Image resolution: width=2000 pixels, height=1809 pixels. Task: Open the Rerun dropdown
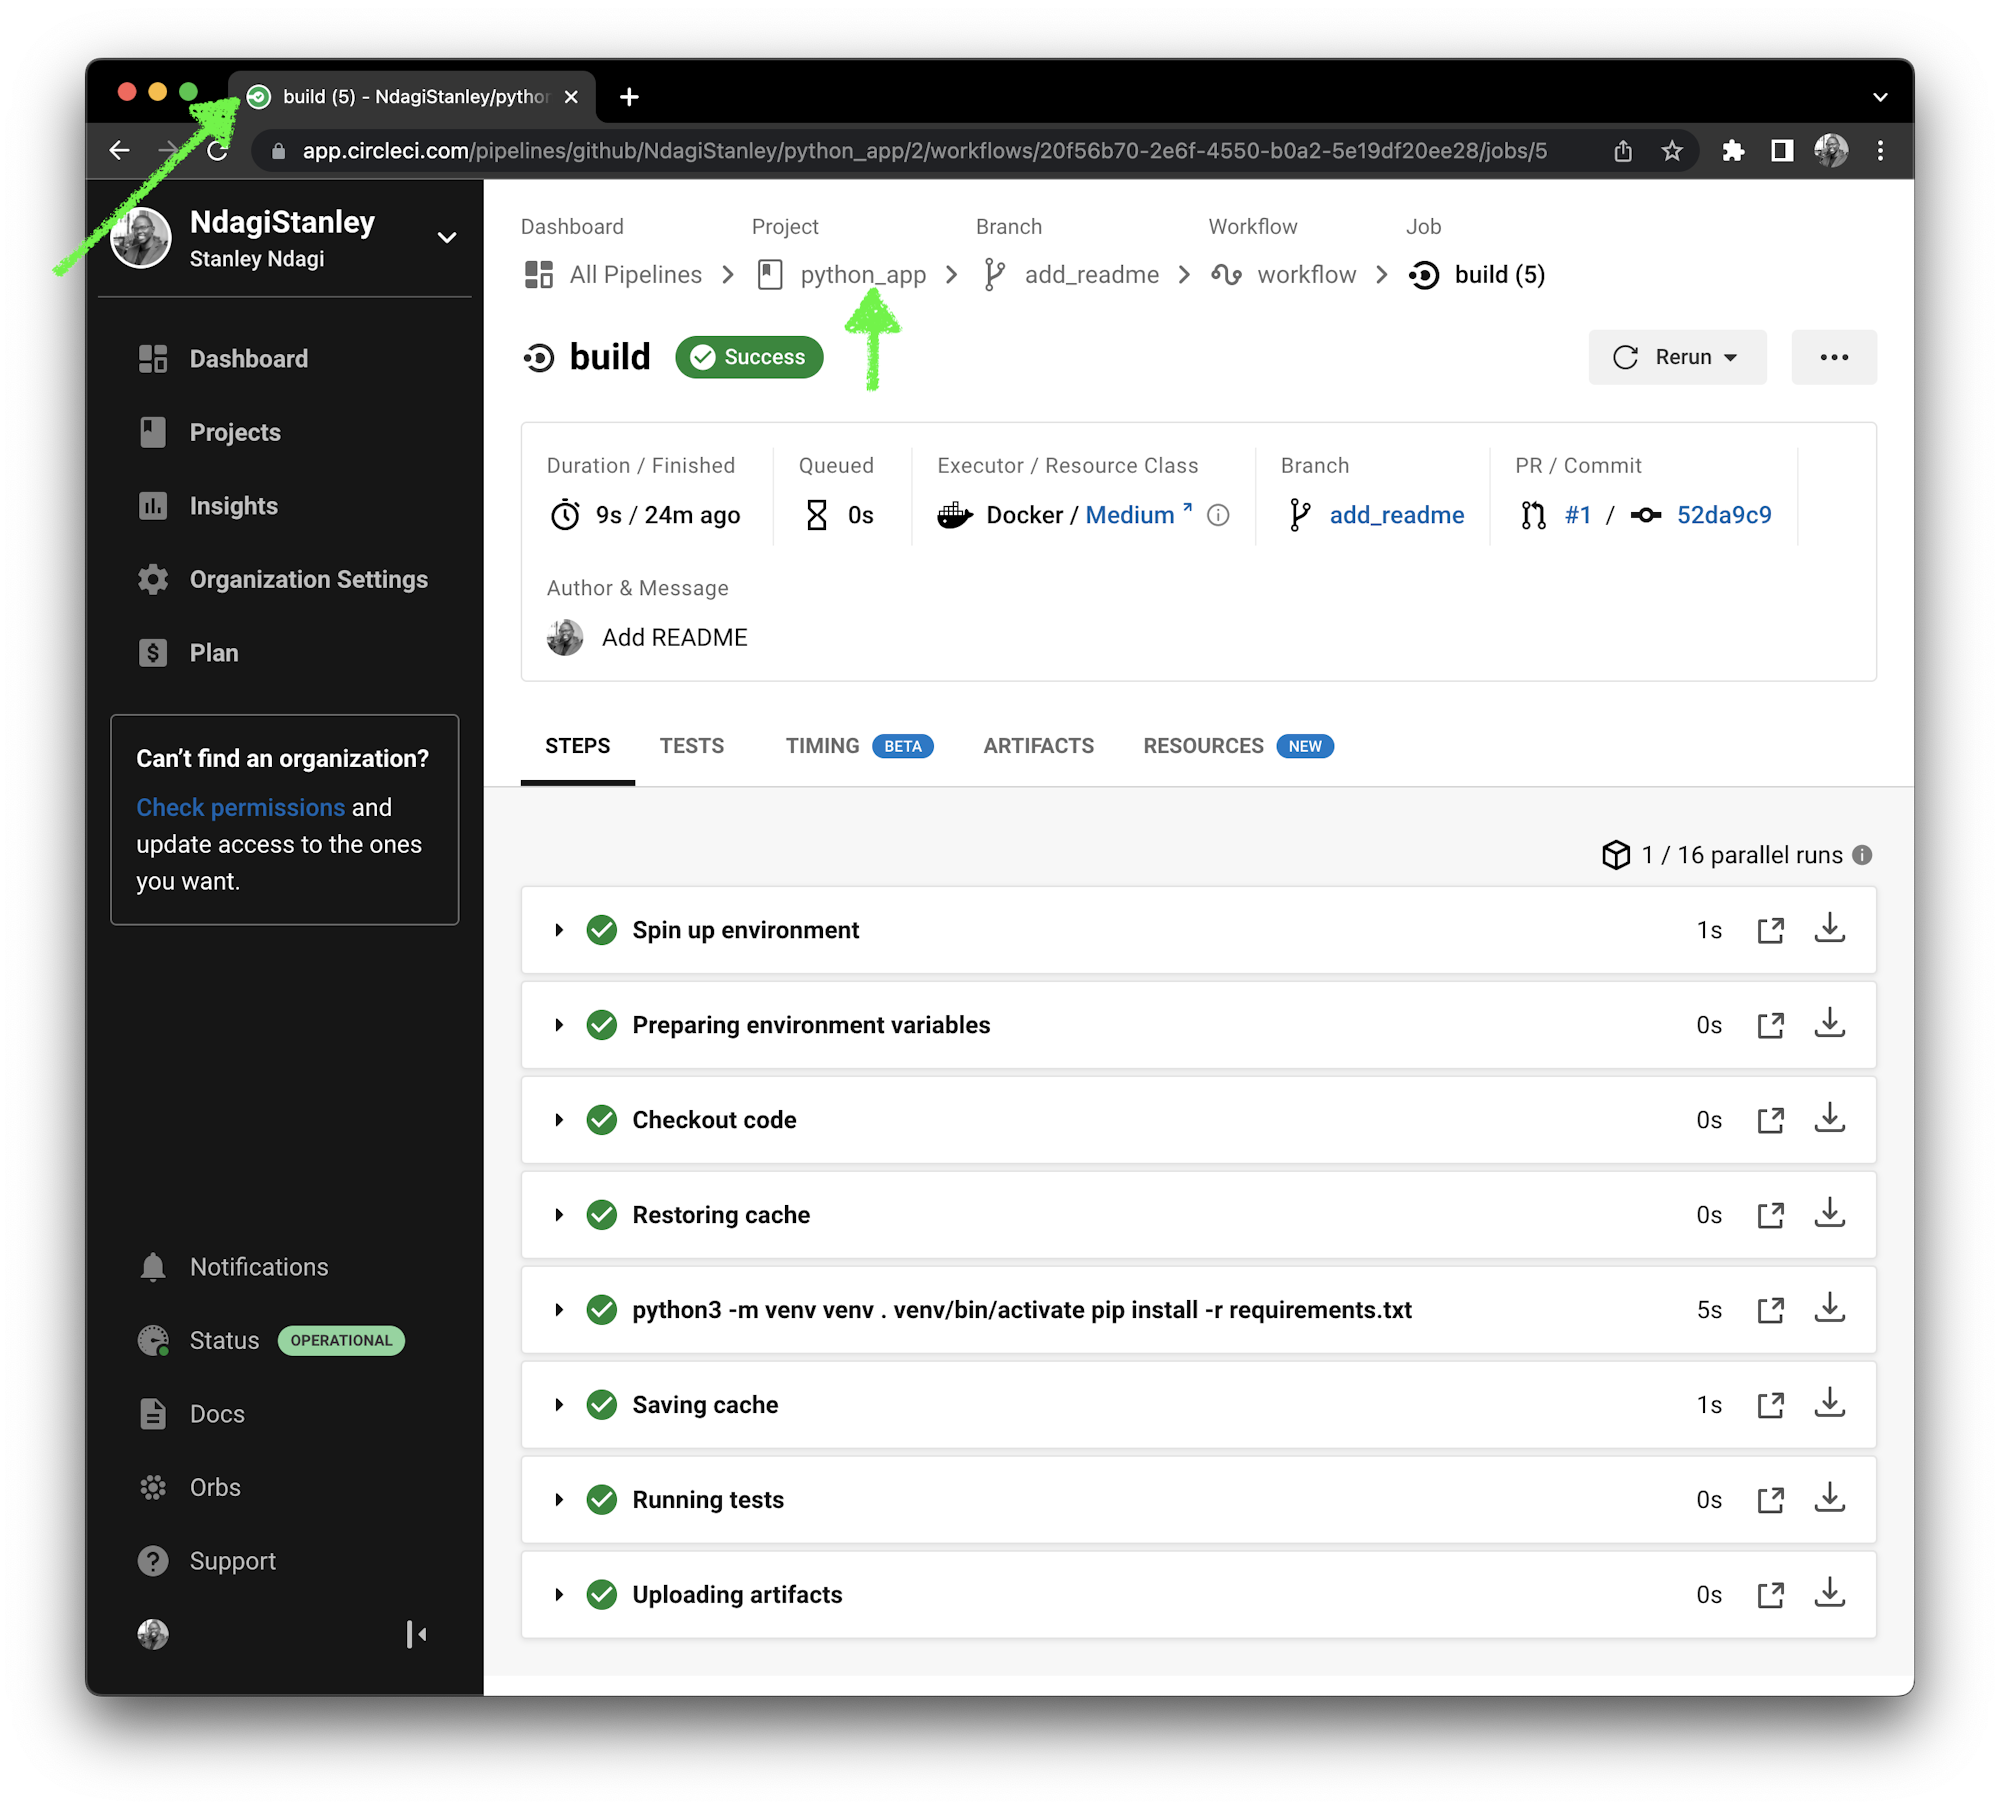[1677, 357]
